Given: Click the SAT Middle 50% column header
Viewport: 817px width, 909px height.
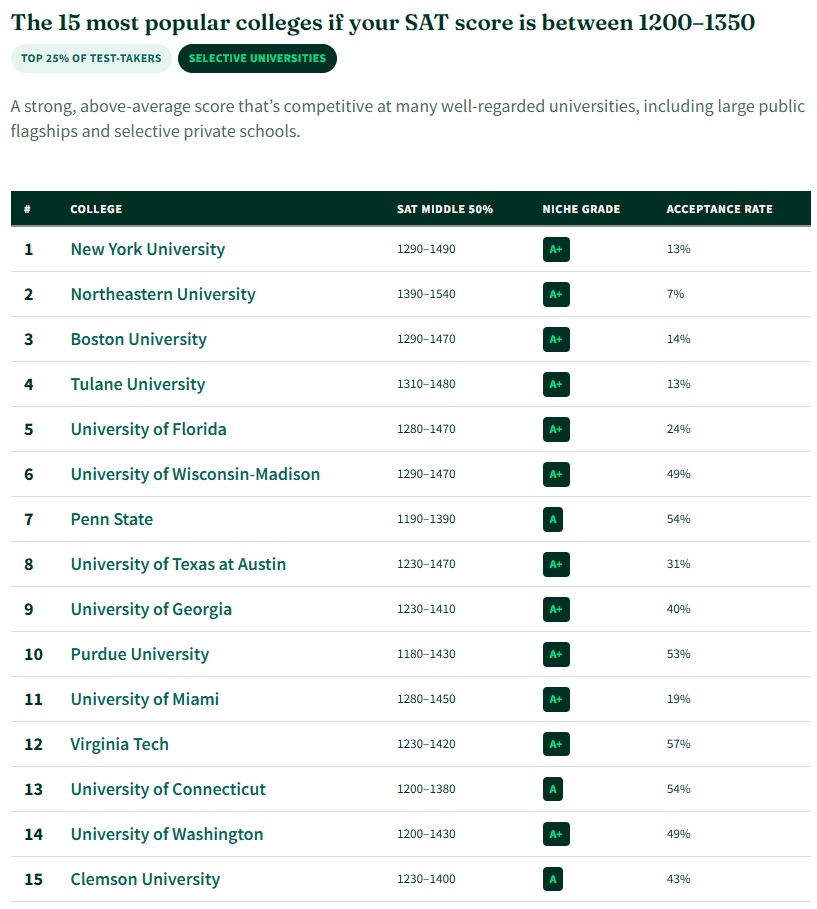Looking at the screenshot, I should click(445, 209).
